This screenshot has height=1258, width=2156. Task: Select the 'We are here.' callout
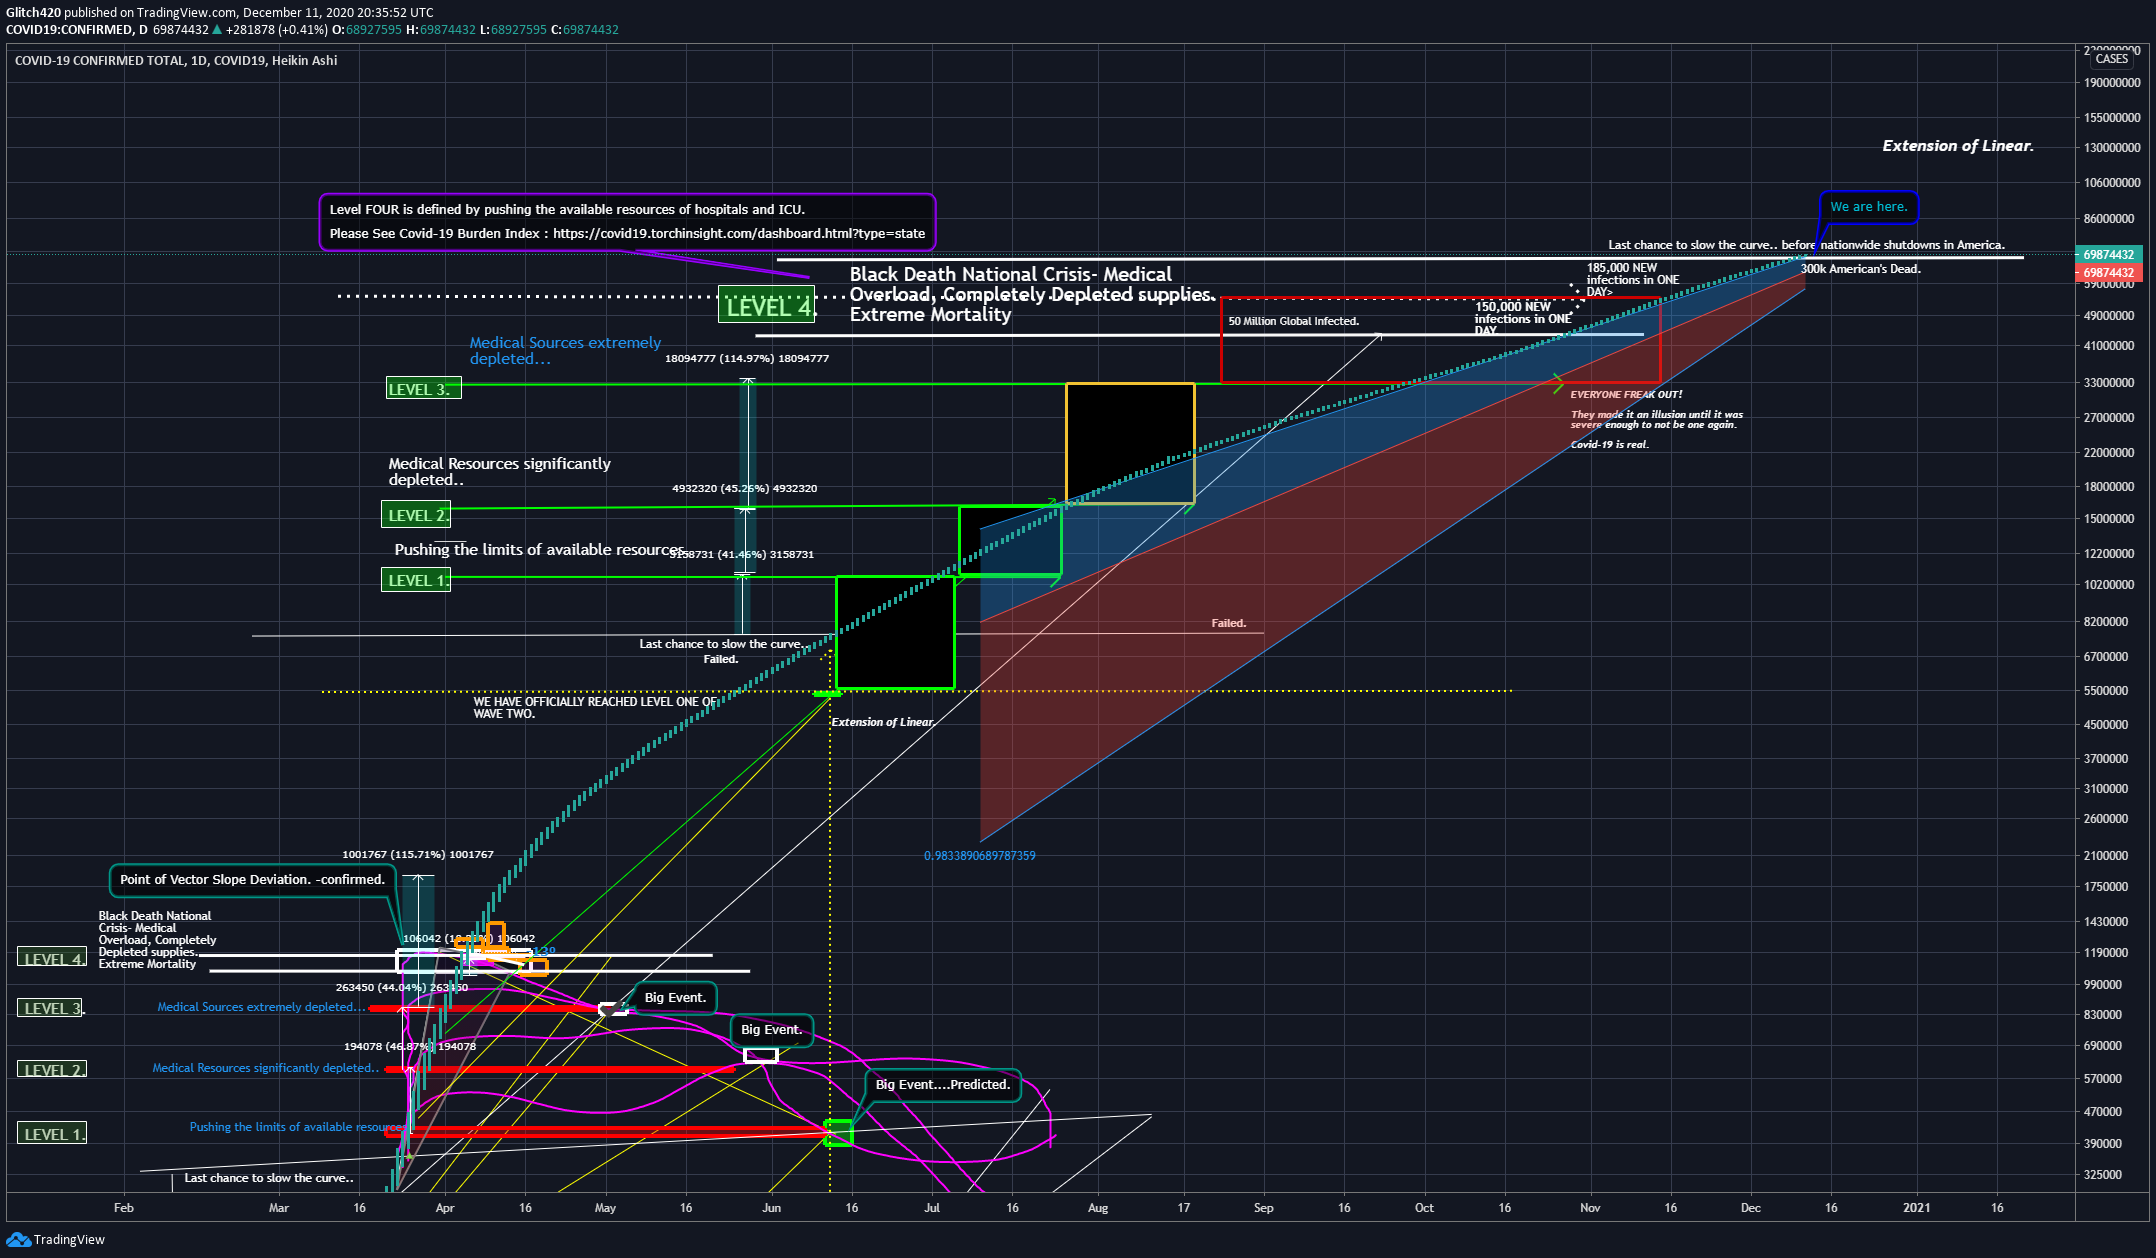click(1868, 207)
